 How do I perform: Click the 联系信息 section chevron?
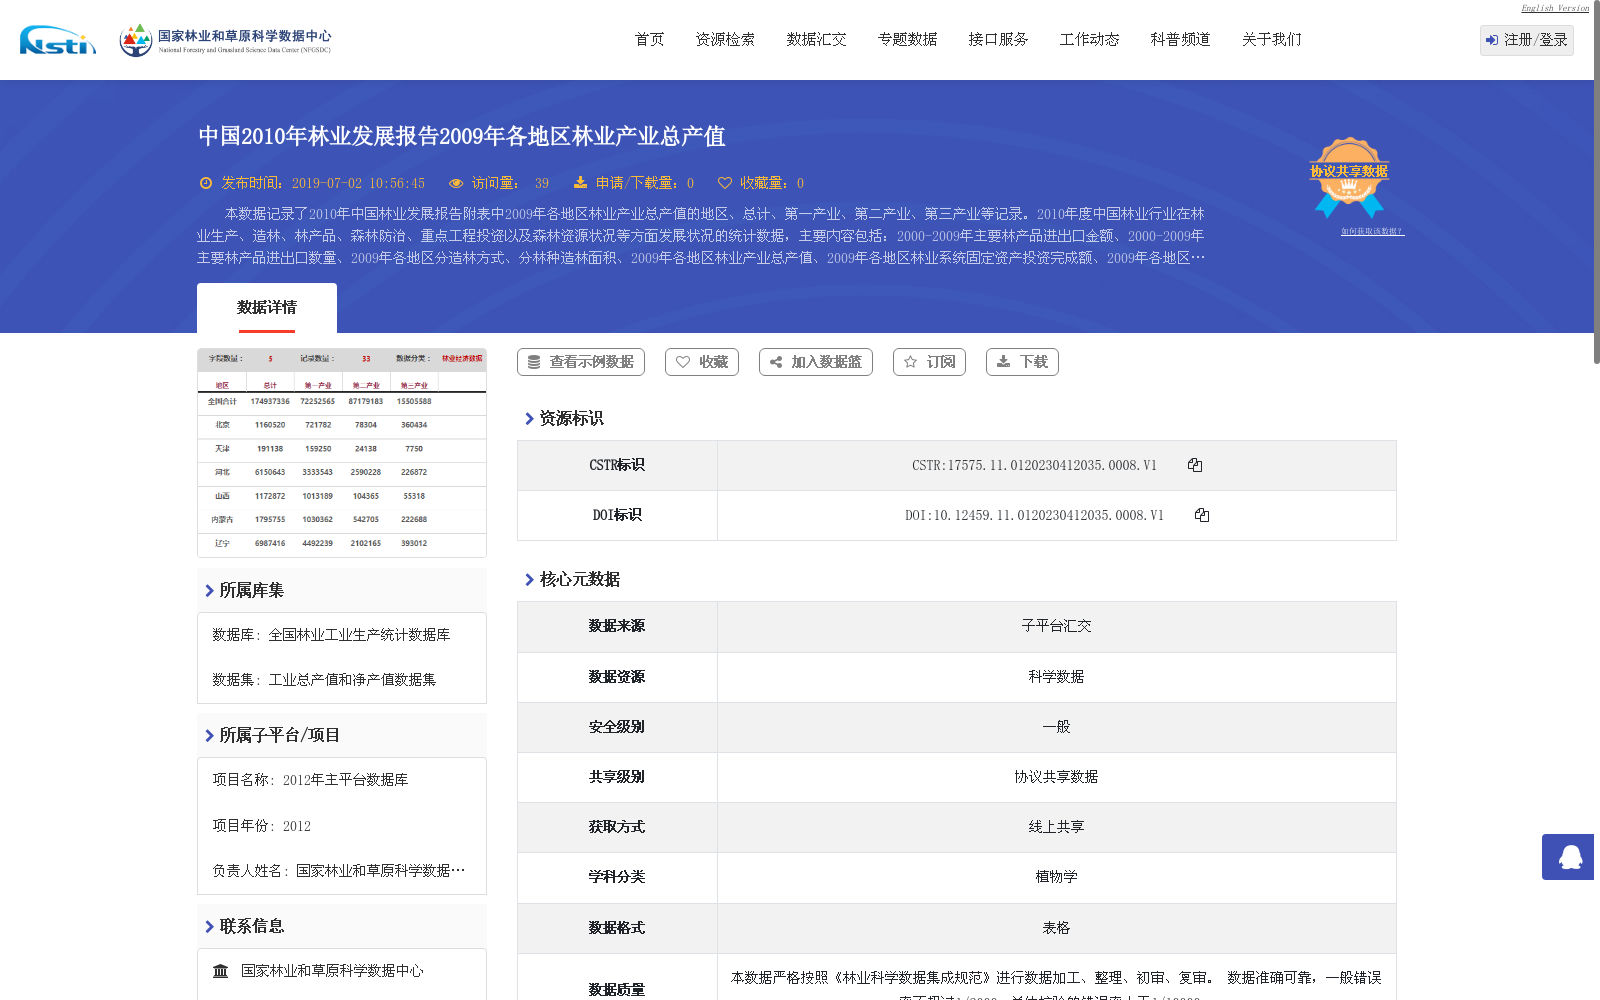tap(209, 926)
